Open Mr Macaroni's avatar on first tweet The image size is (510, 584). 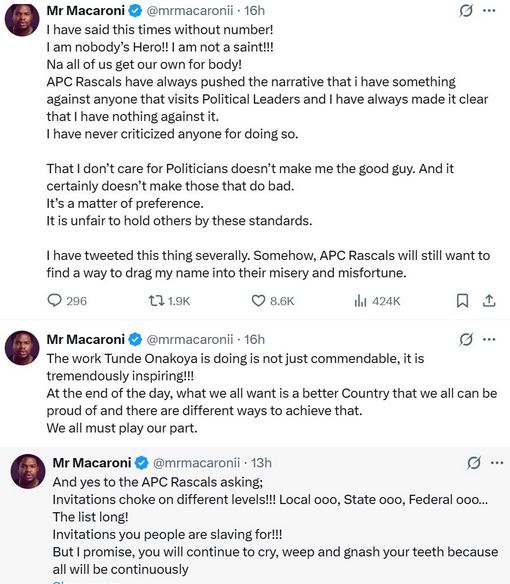point(22,19)
